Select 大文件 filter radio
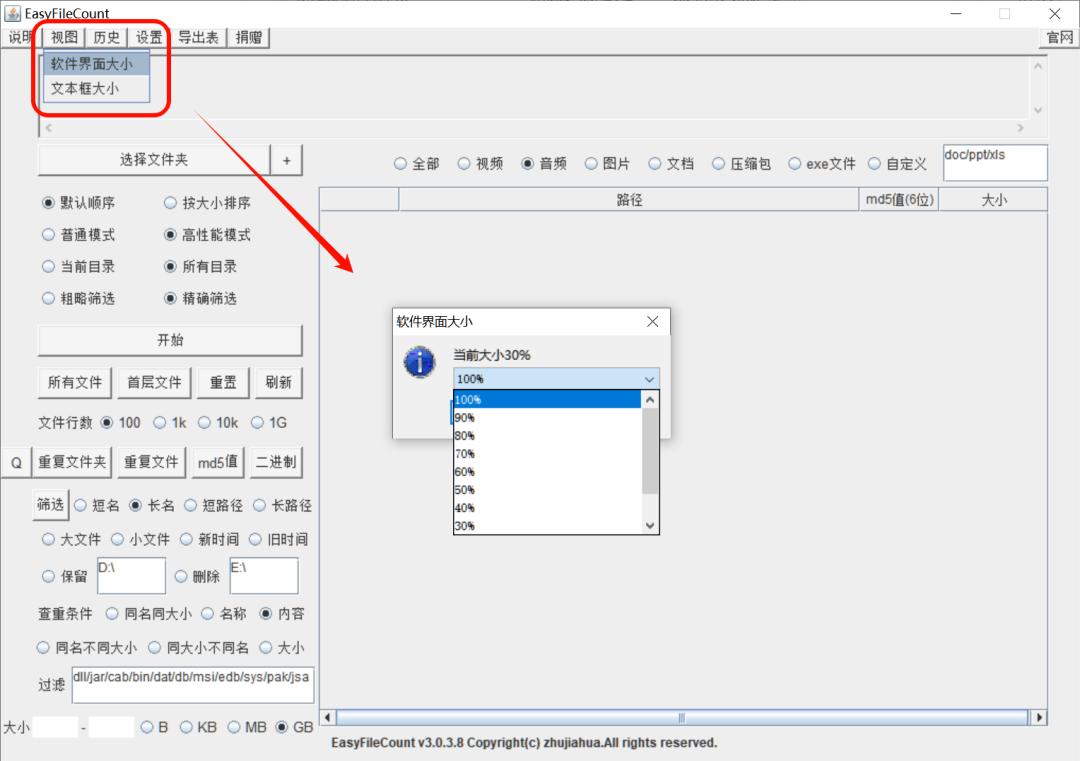Screen dimensions: 1080x761 (72, 539)
